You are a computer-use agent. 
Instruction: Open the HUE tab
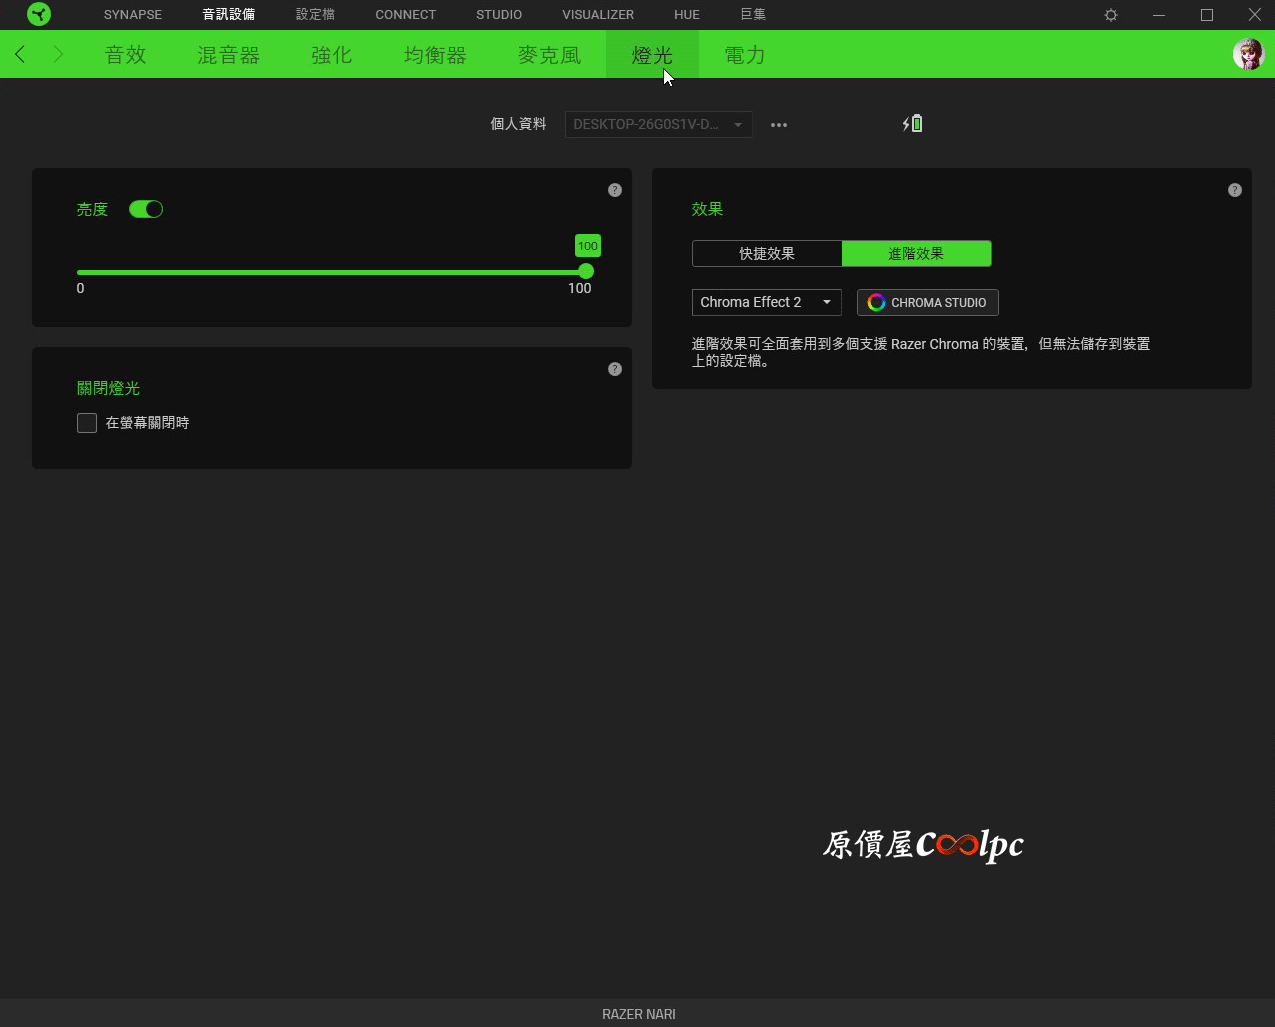pos(687,15)
